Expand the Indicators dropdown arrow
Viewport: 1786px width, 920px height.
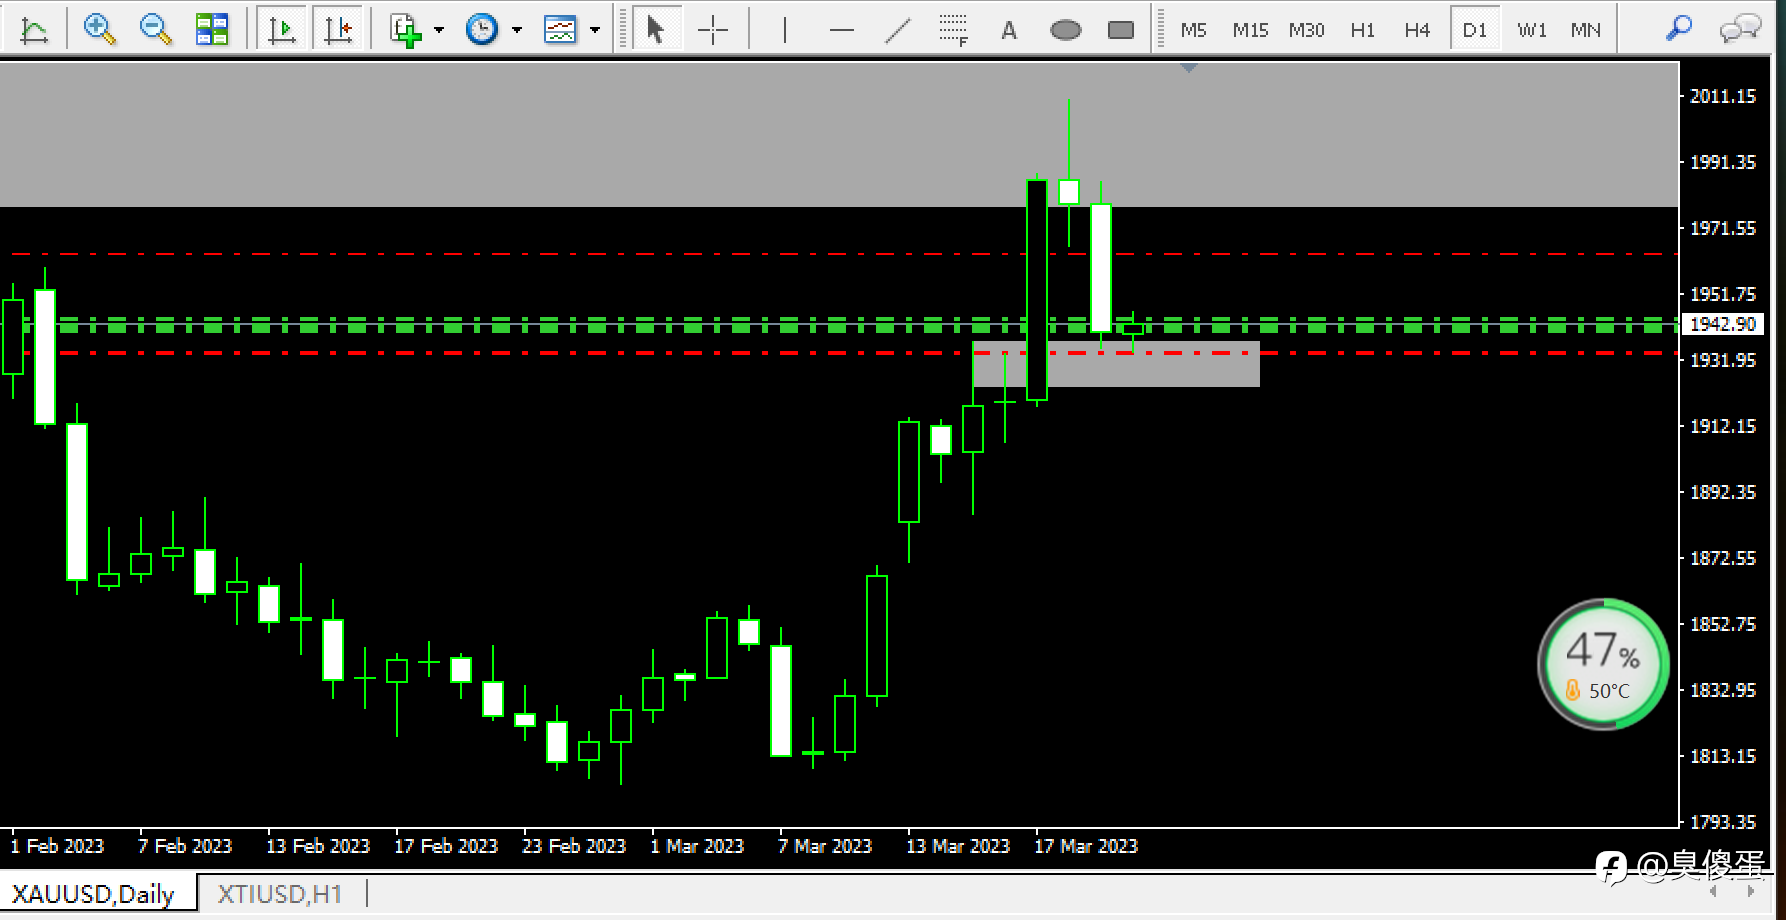(439, 30)
